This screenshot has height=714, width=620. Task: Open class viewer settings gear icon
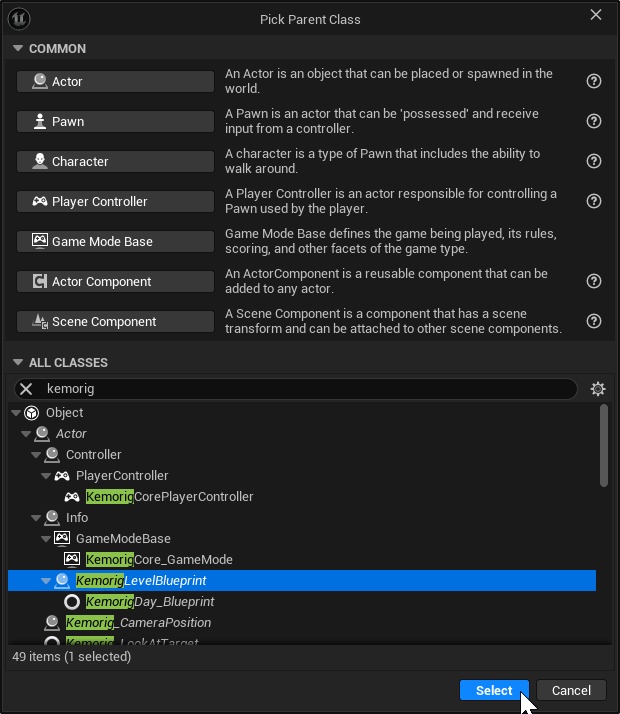click(598, 389)
